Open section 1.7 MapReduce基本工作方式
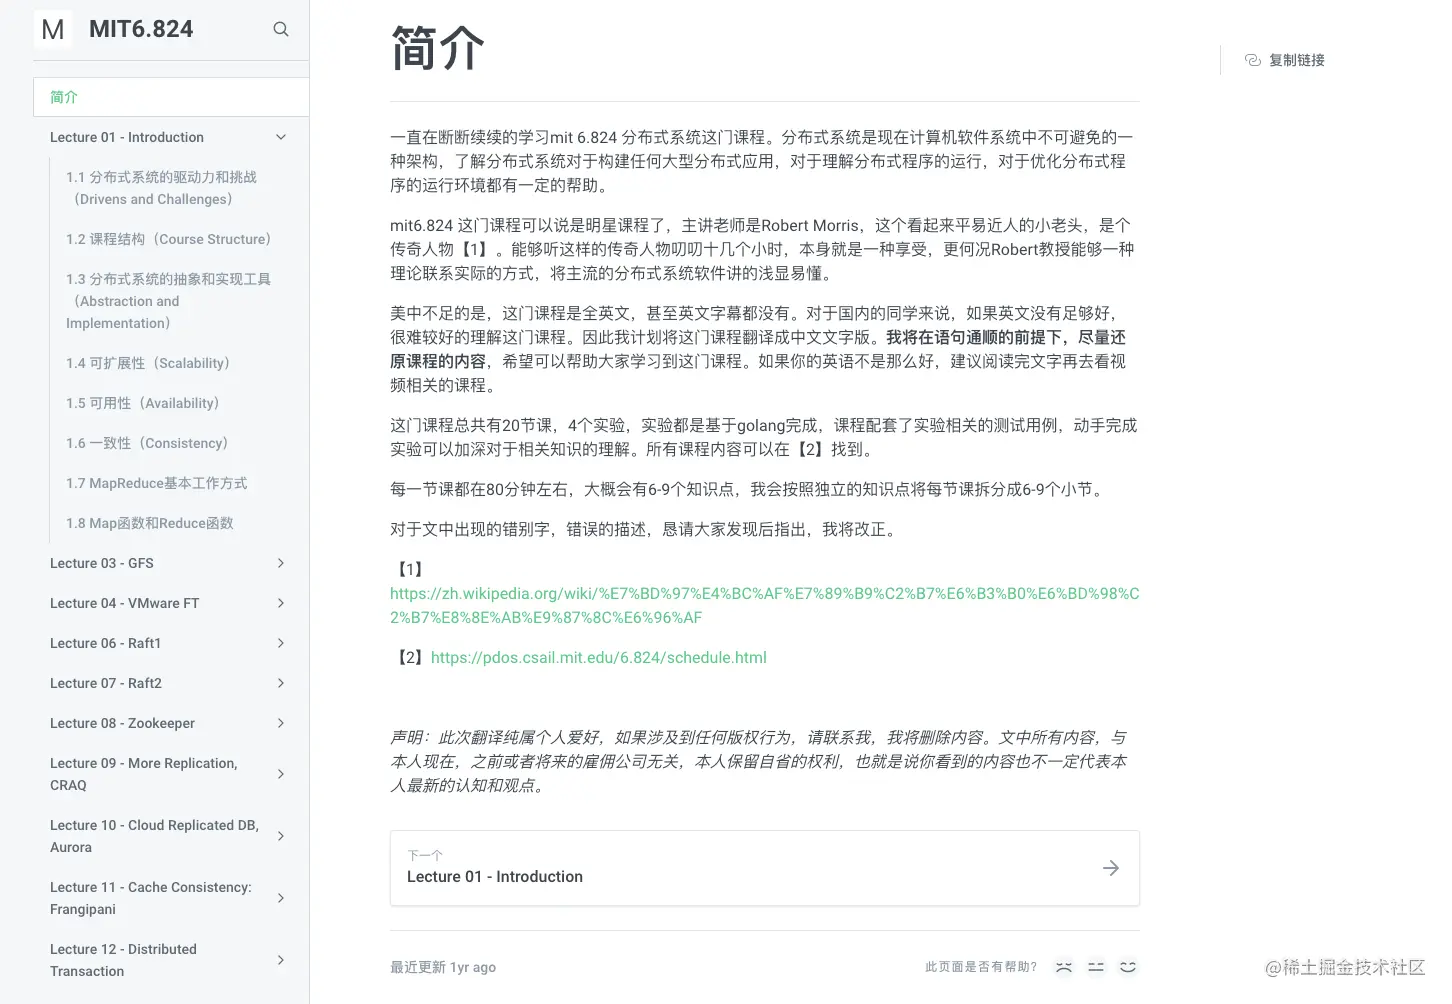 tap(157, 483)
